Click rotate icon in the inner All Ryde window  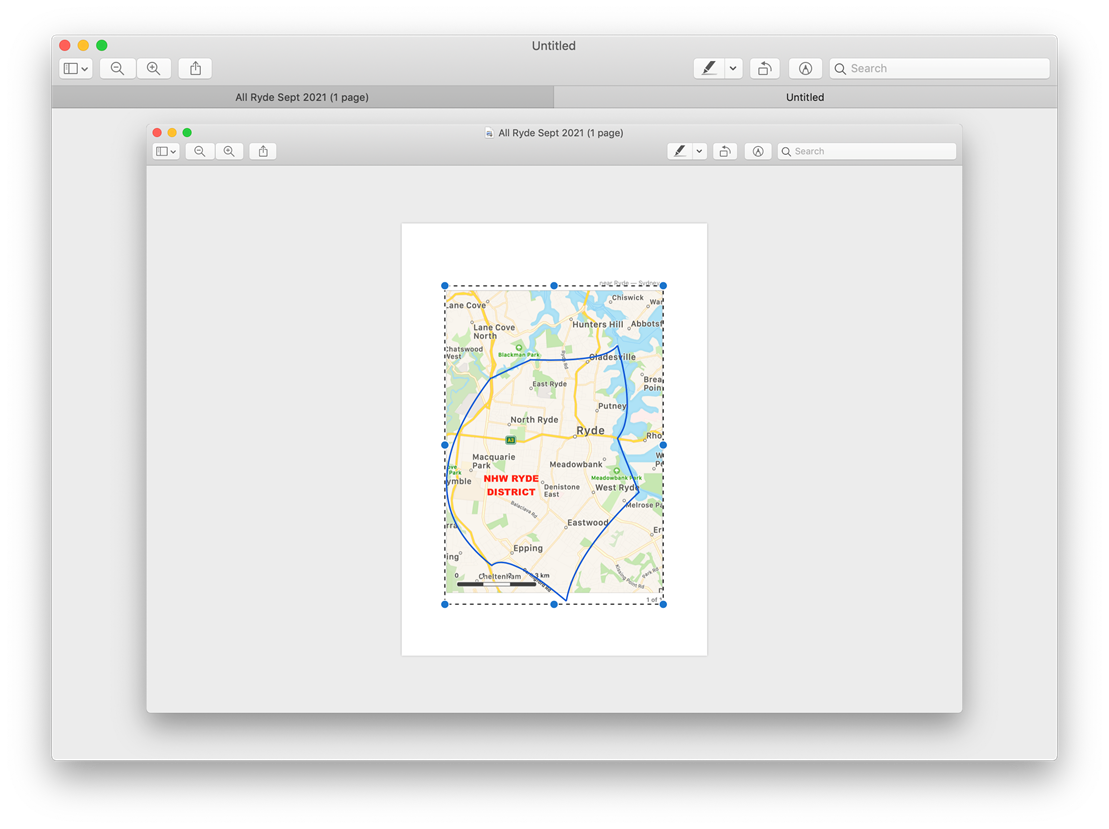(x=725, y=151)
